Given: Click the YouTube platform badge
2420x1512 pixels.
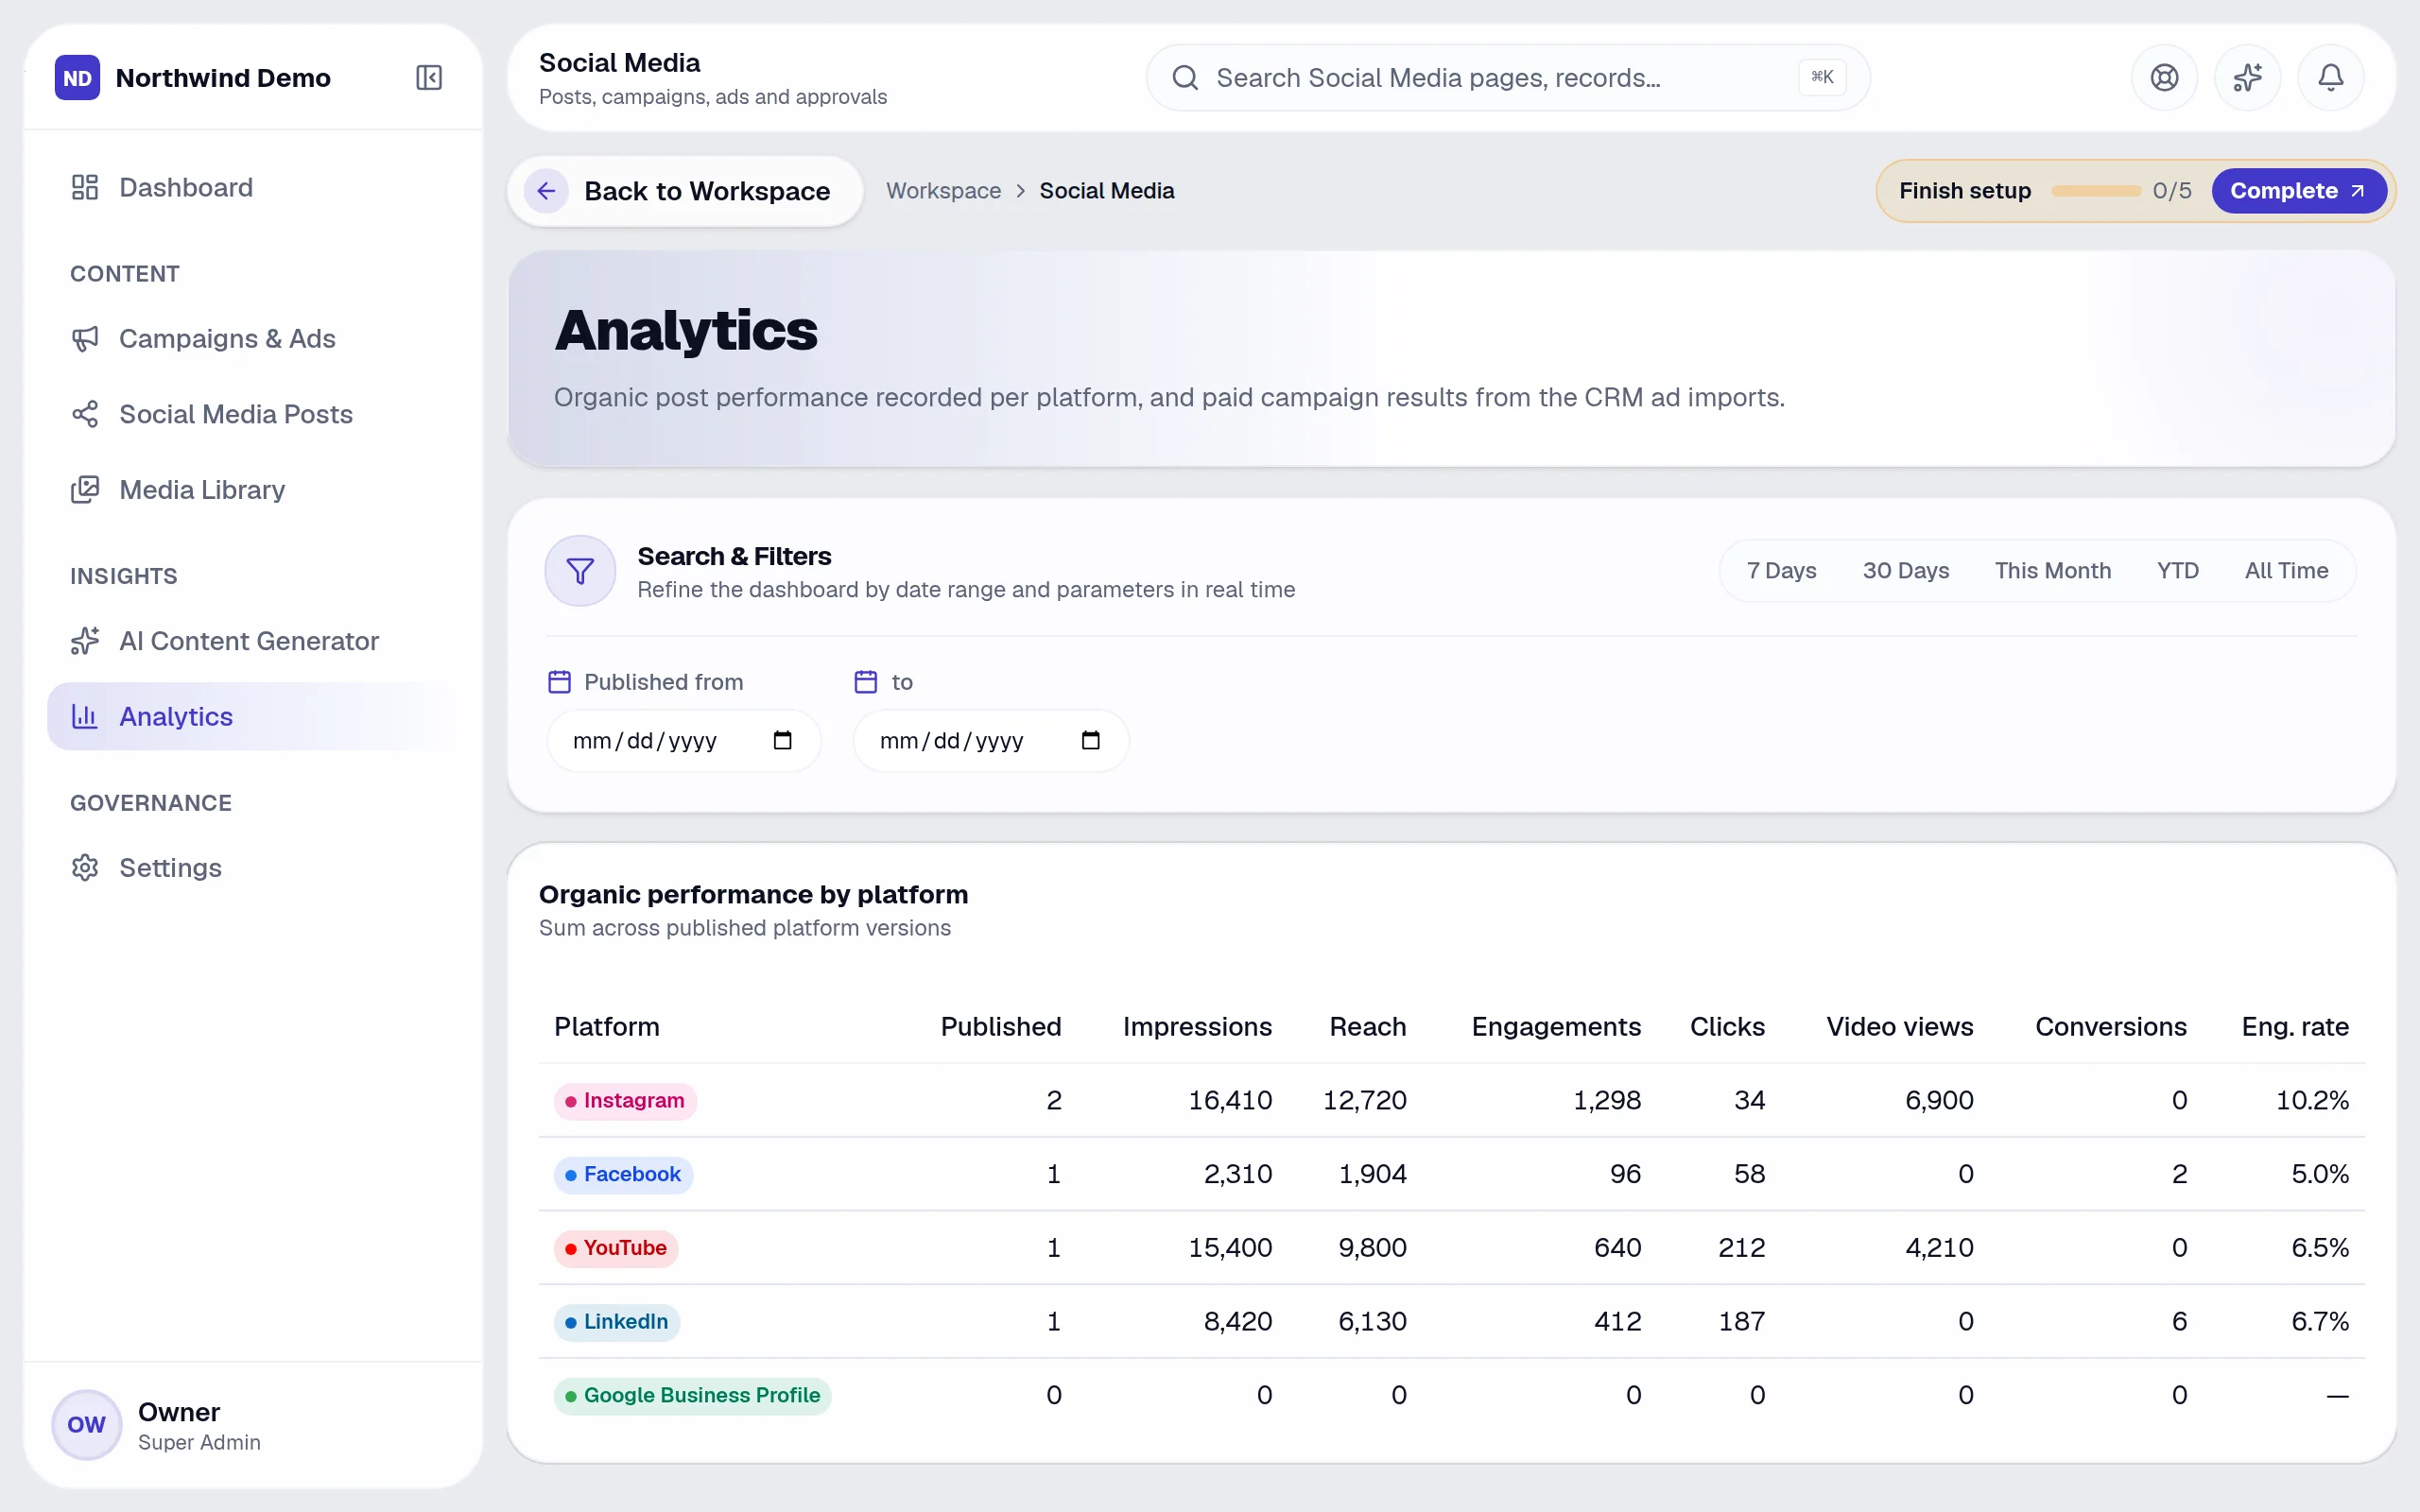Looking at the screenshot, I should 616,1248.
